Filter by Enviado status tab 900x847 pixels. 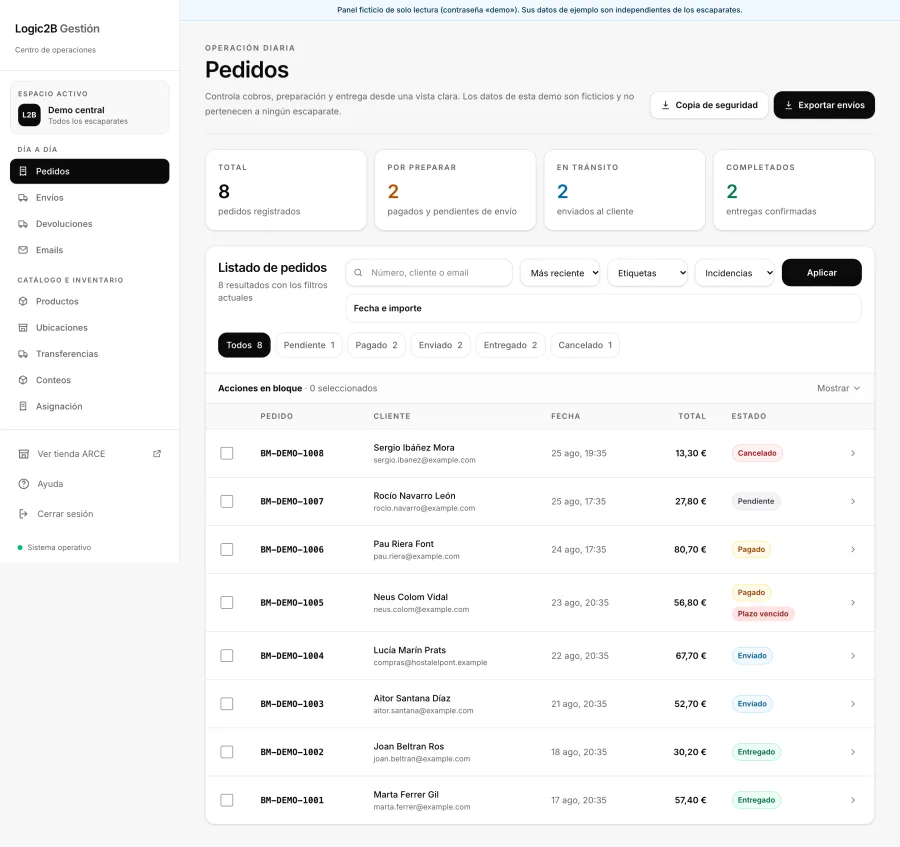440,345
